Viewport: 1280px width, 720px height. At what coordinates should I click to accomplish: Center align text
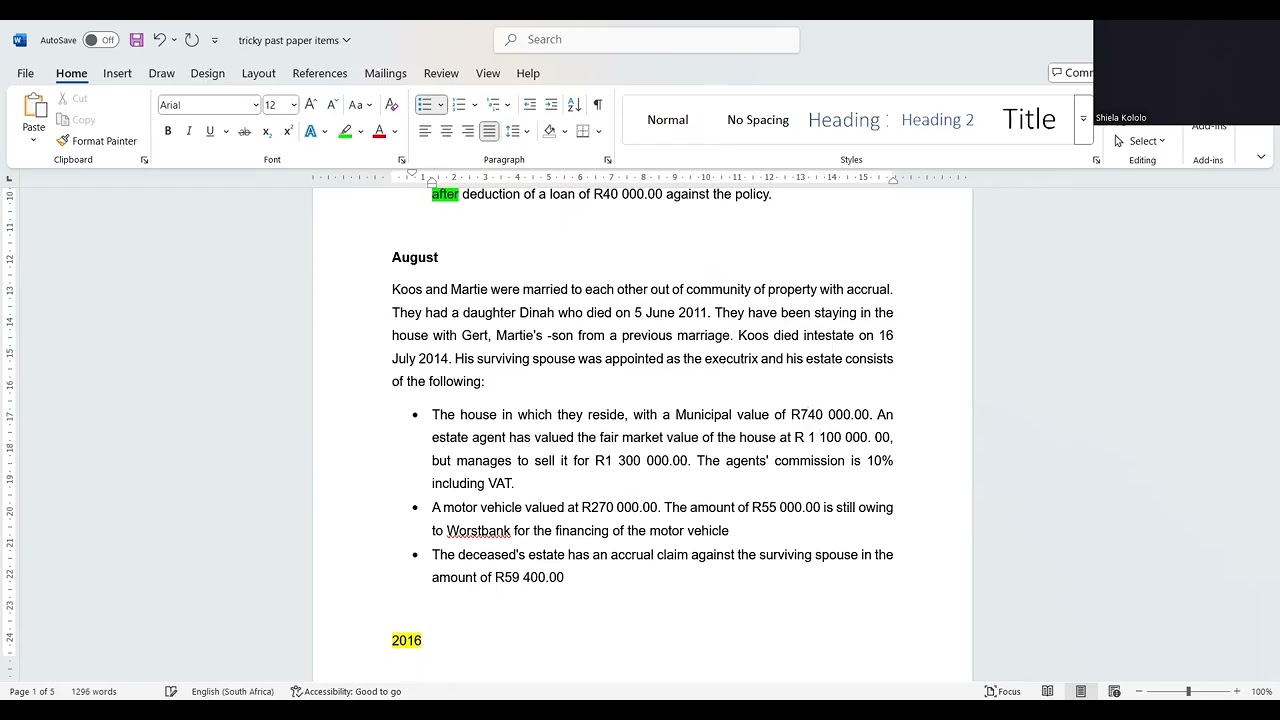(x=446, y=131)
